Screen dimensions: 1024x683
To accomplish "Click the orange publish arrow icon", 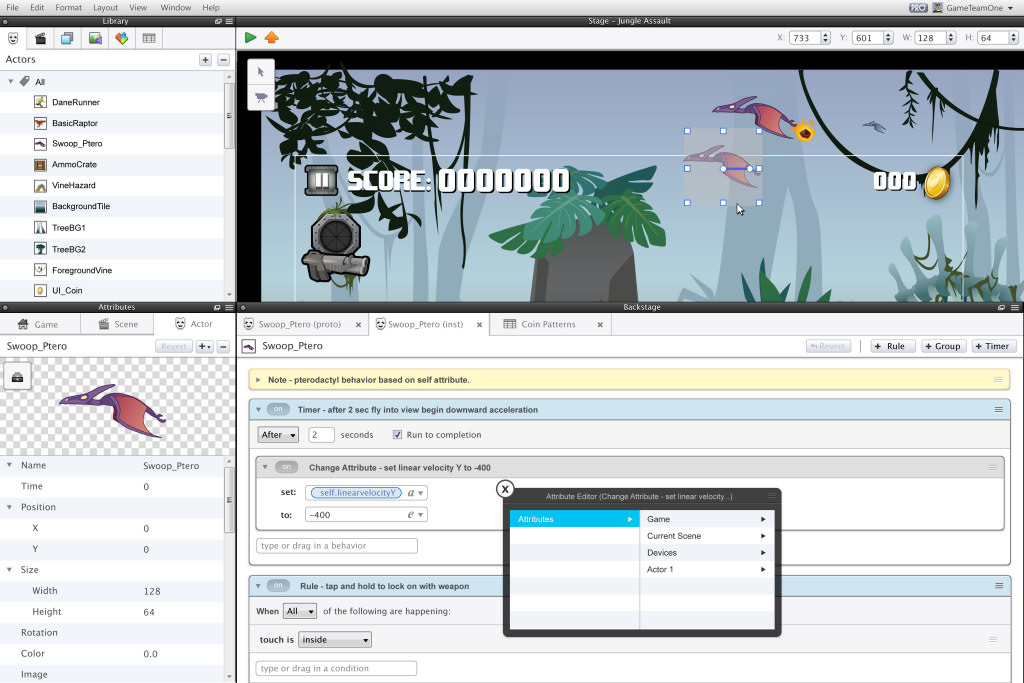I will [272, 38].
